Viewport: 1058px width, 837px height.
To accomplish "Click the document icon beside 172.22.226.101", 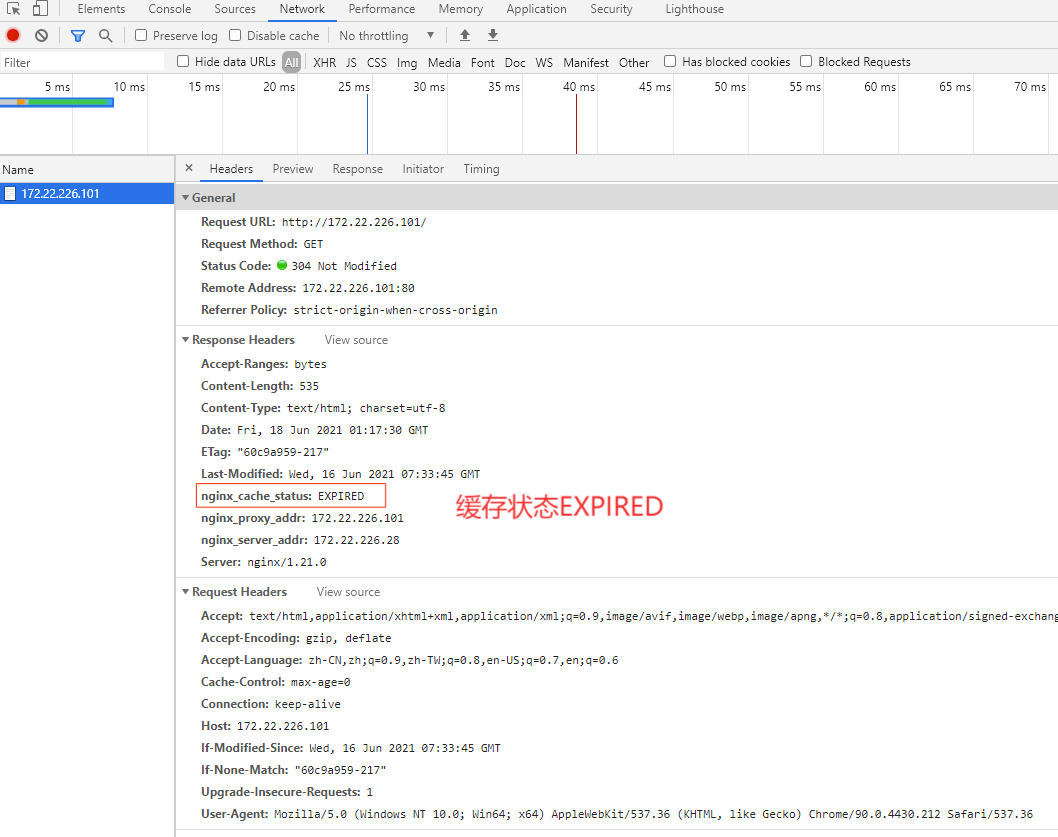I will [x=10, y=194].
